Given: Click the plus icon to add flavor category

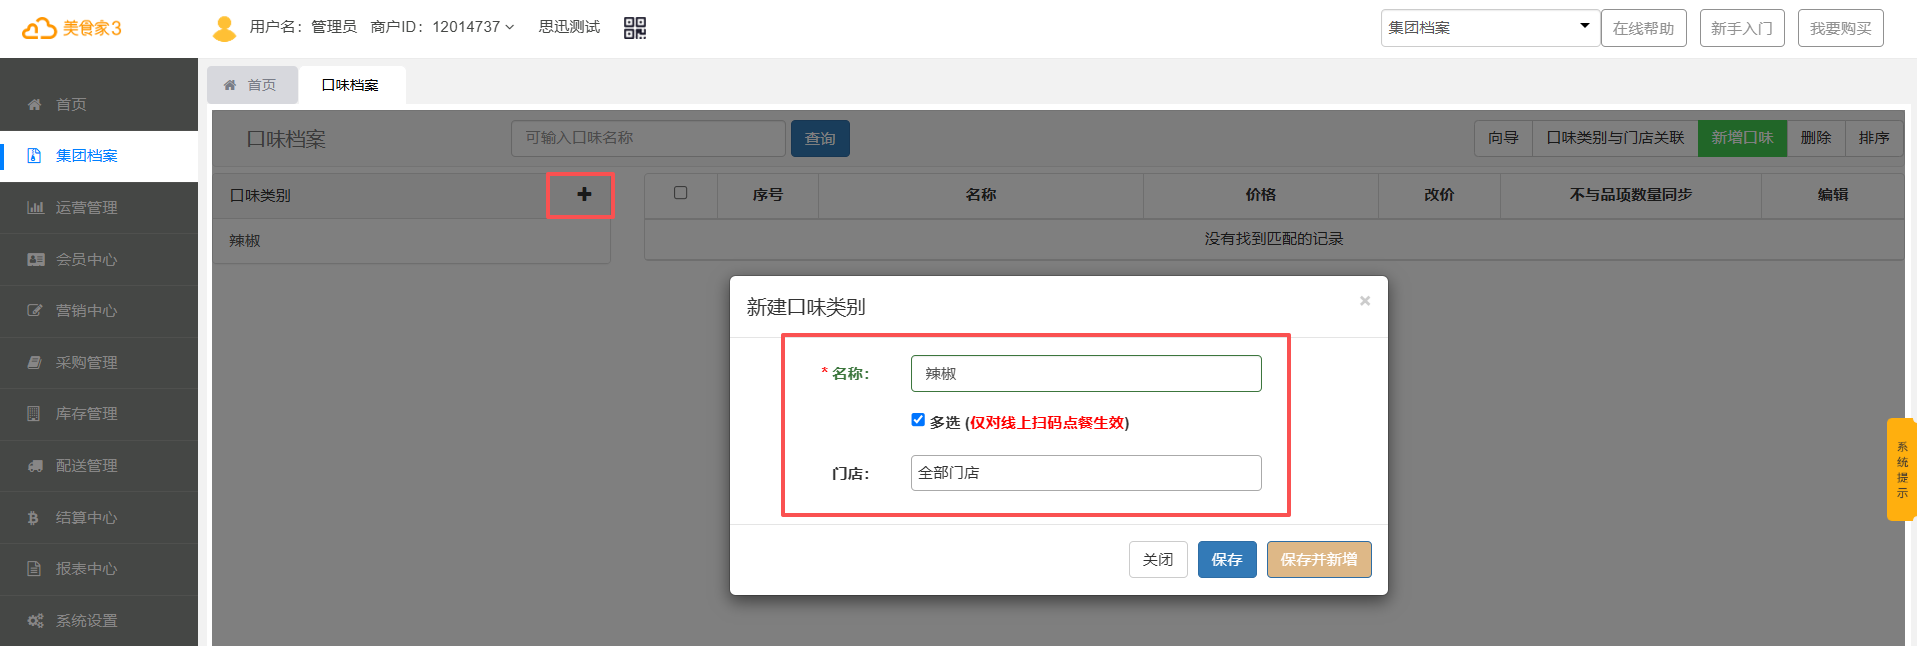Looking at the screenshot, I should pos(584,195).
